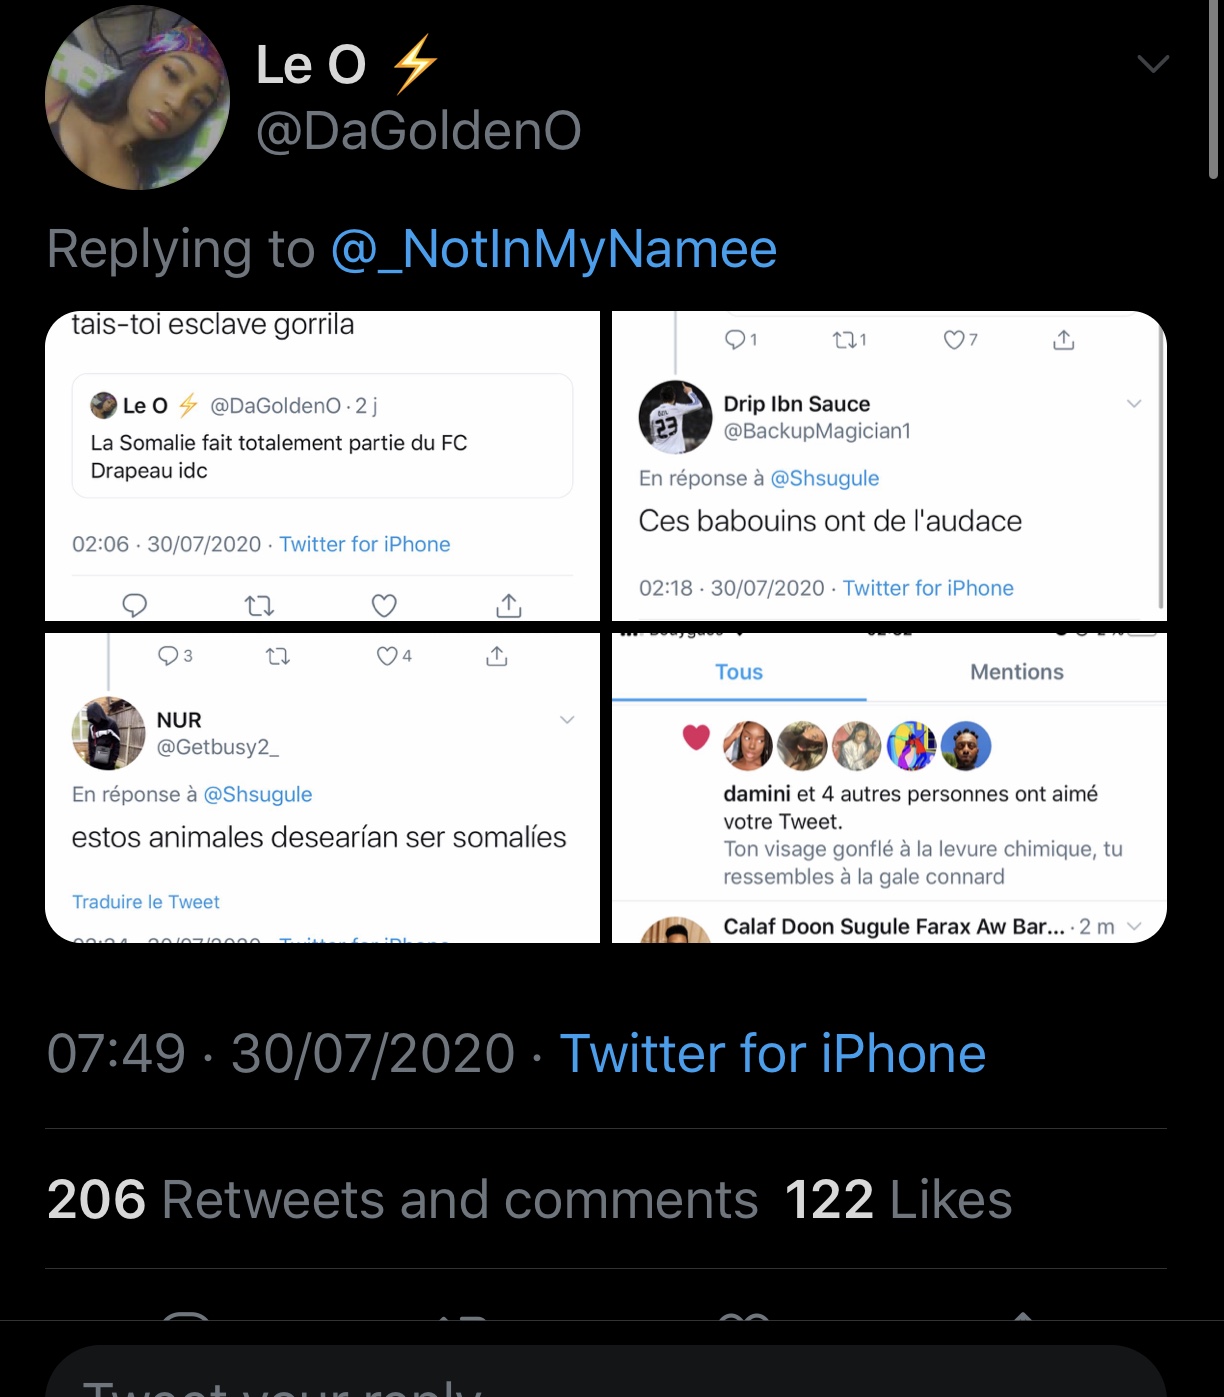Tap share icon above Drip Ibn Sauce
The width and height of the screenshot is (1224, 1397).
[x=1063, y=340]
